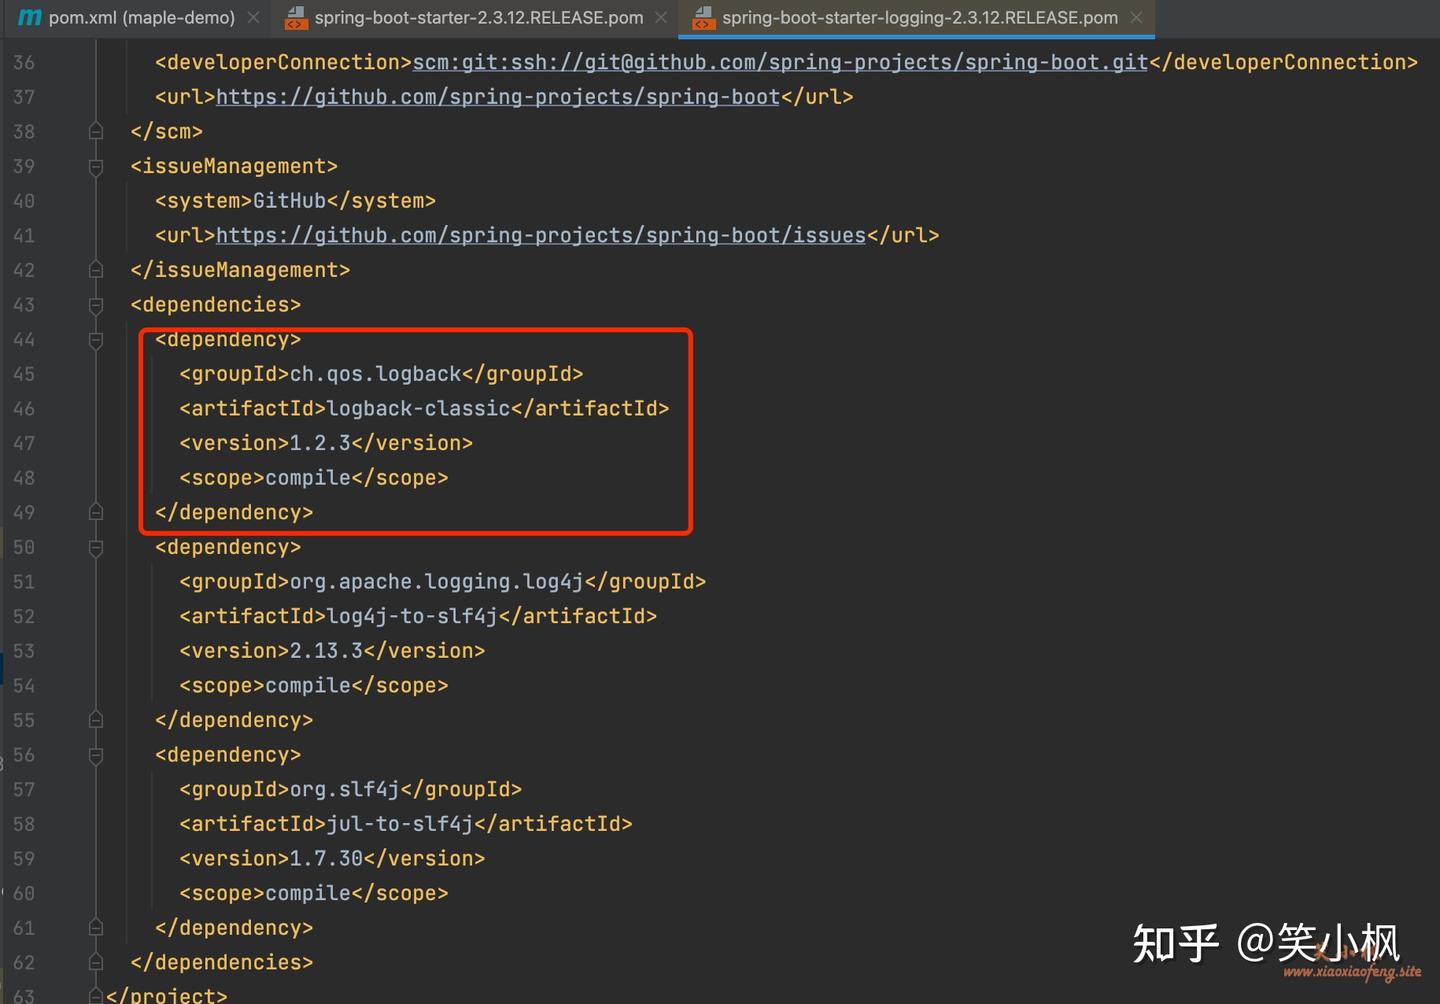This screenshot has width=1440, height=1004.
Task: Click fold marker ending the dependencies section
Action: 96,962
